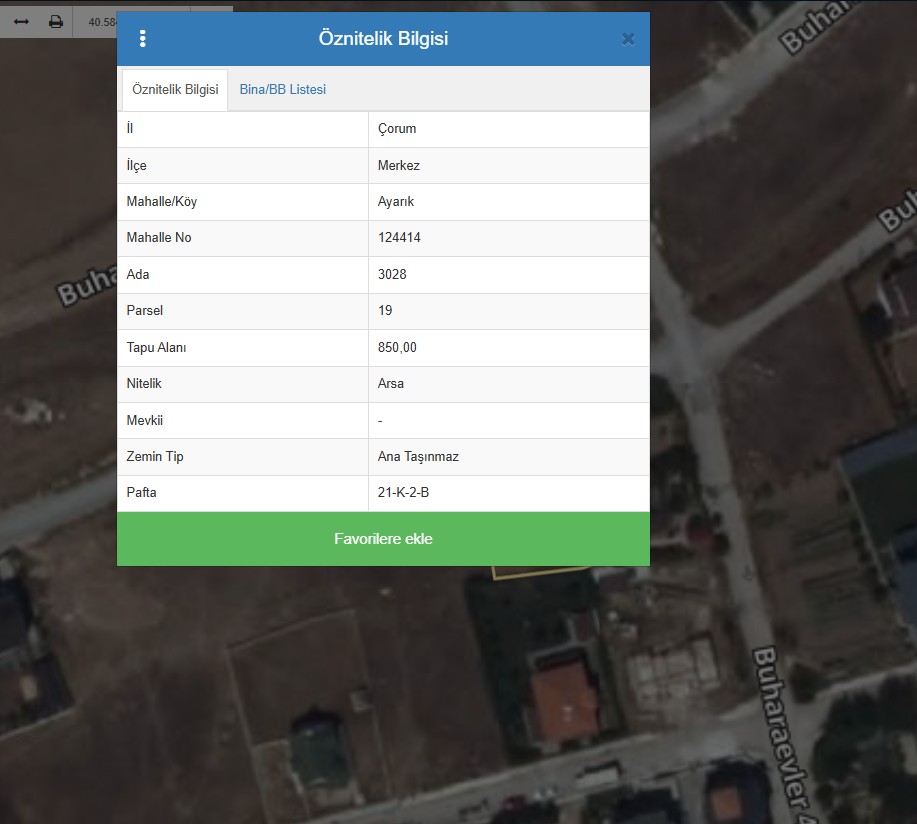Click the Ayarık neighborhood value
The image size is (917, 824).
(x=396, y=202)
